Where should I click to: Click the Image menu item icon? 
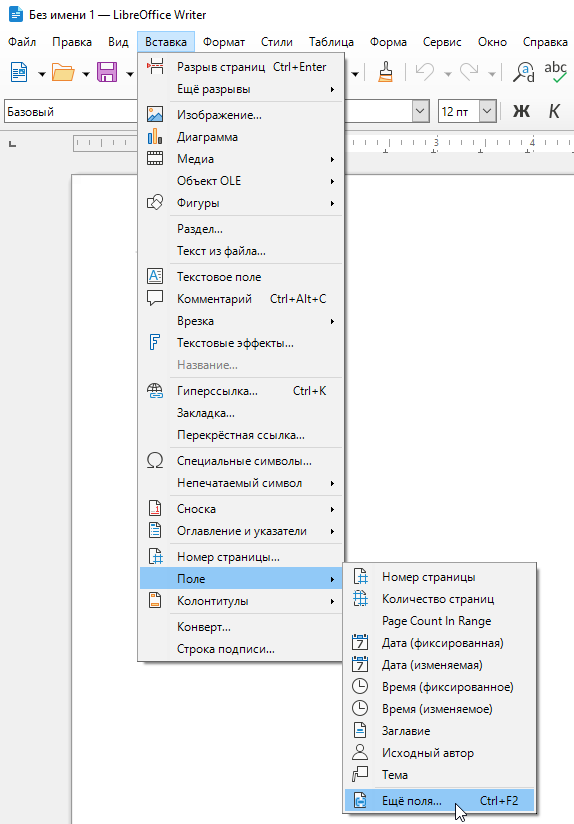pos(155,115)
